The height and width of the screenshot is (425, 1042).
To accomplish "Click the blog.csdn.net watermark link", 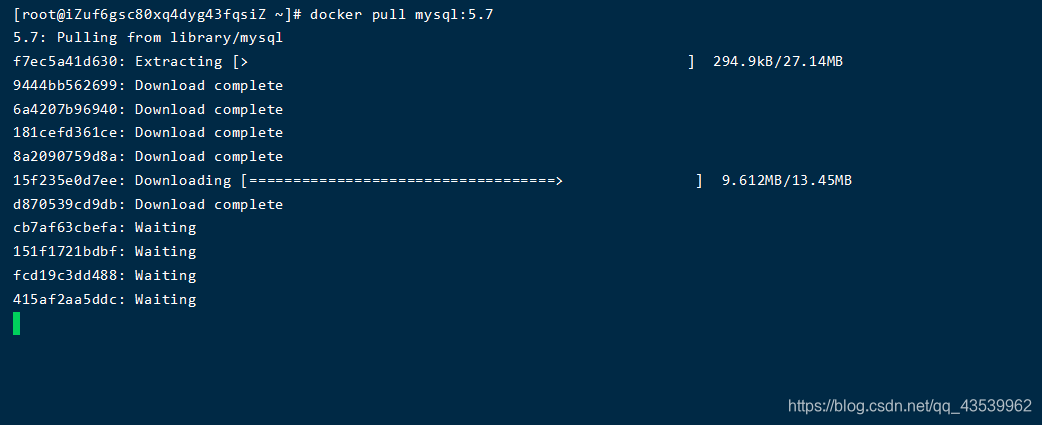I will tap(910, 406).
